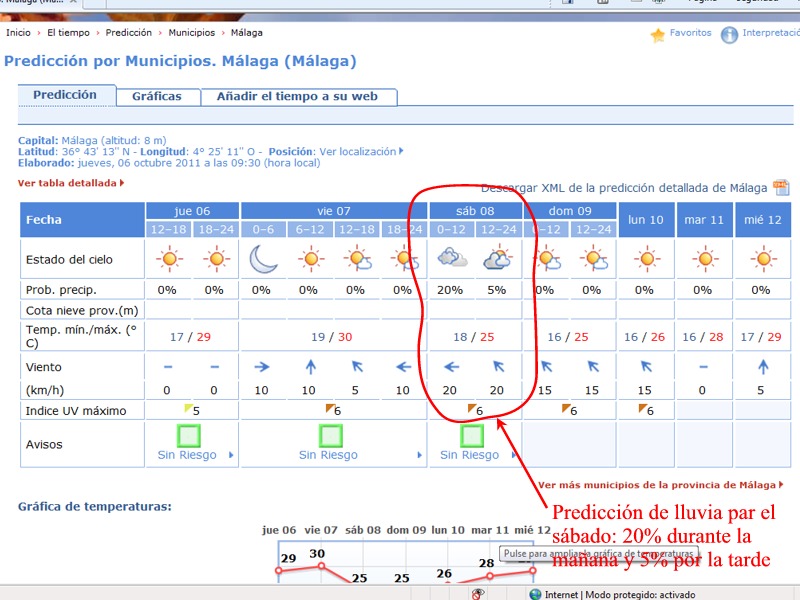This screenshot has width=800, height=600.
Task: Click cloudy sky icon for Saturday 0–12
Action: pyautogui.click(x=452, y=259)
